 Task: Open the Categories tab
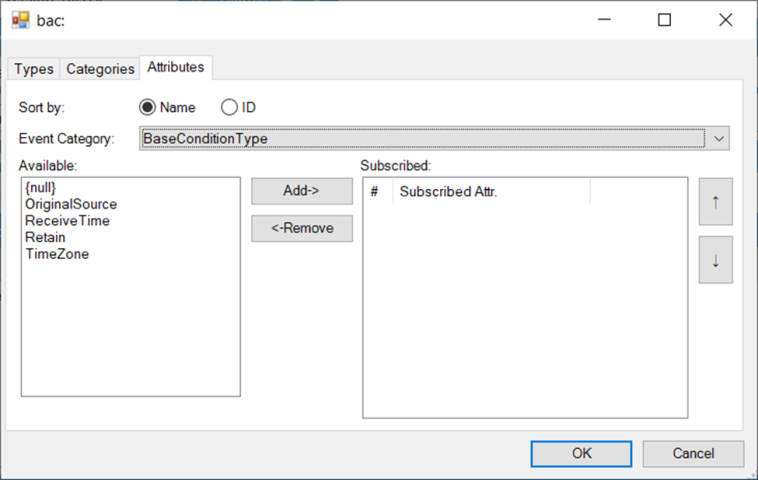[x=100, y=69]
